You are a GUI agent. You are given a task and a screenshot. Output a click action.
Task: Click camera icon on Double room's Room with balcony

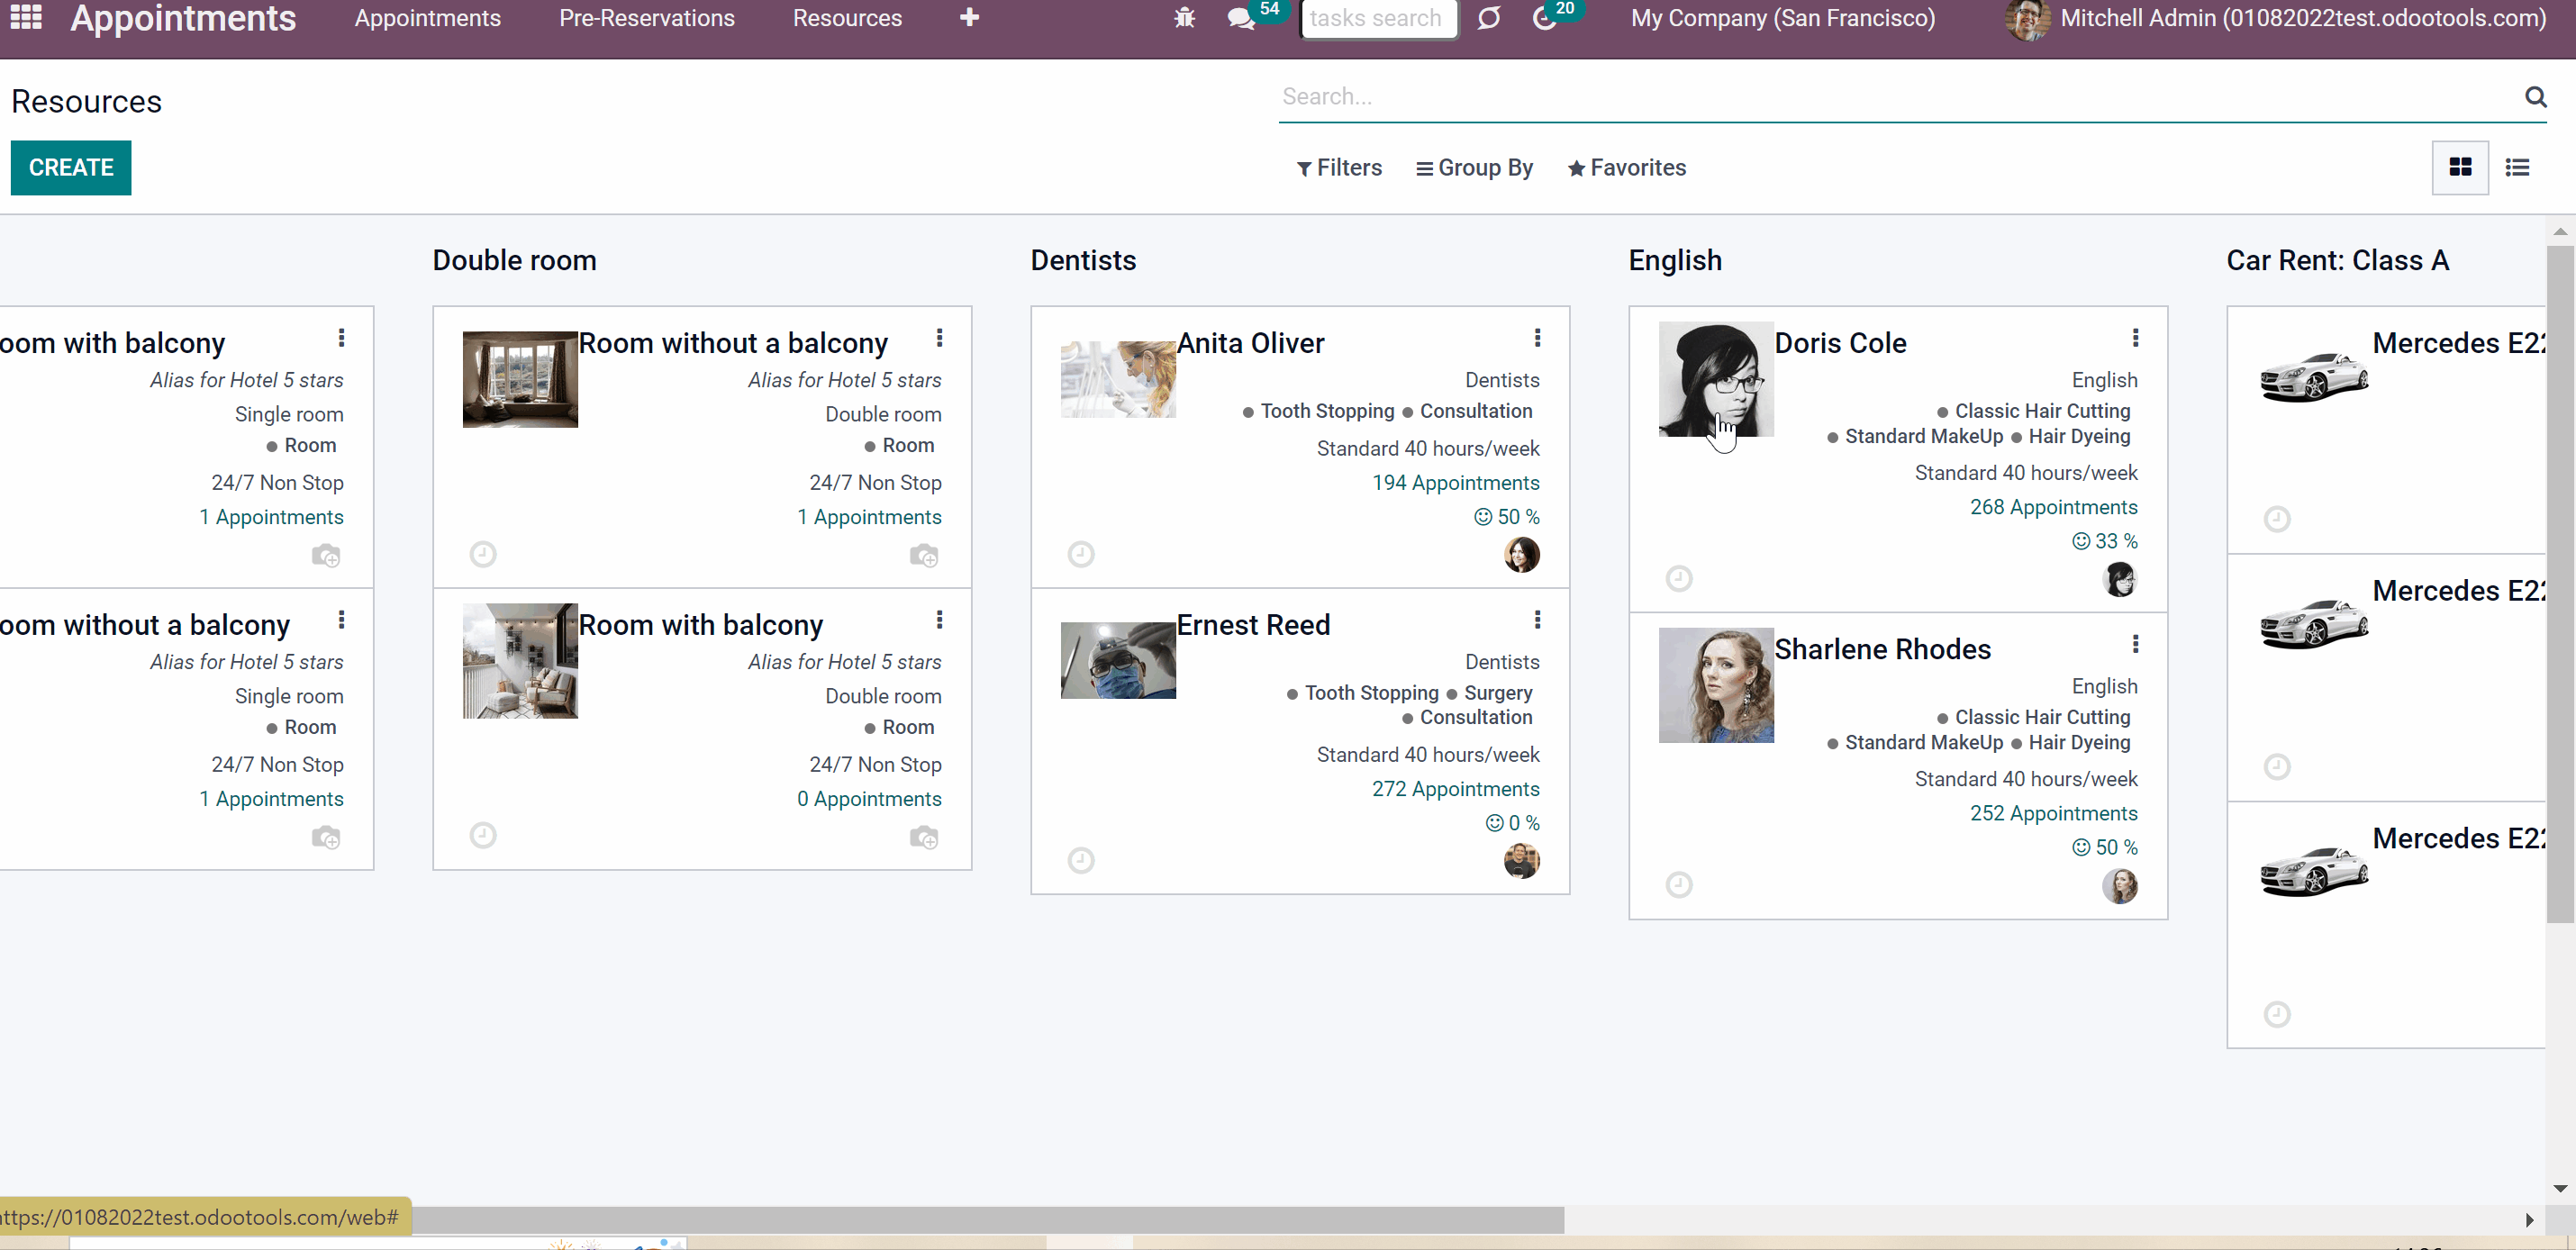tap(924, 837)
